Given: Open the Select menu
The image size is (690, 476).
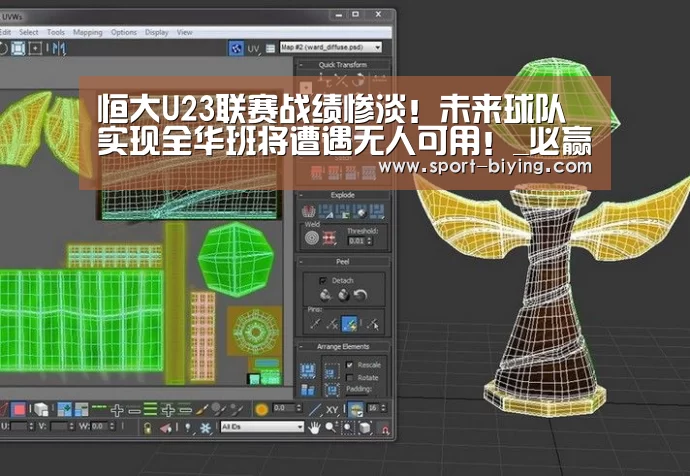Looking at the screenshot, I should [29, 32].
